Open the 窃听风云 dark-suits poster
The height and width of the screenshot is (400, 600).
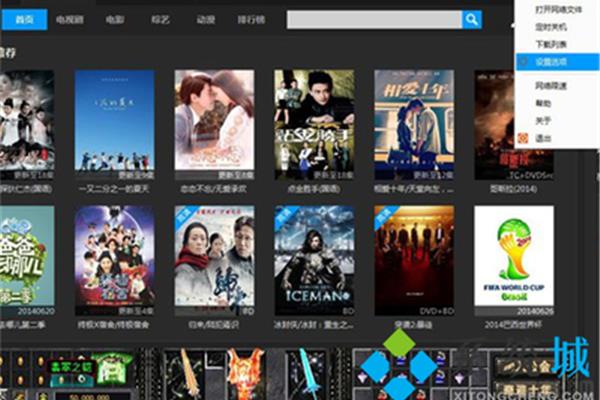point(414,261)
